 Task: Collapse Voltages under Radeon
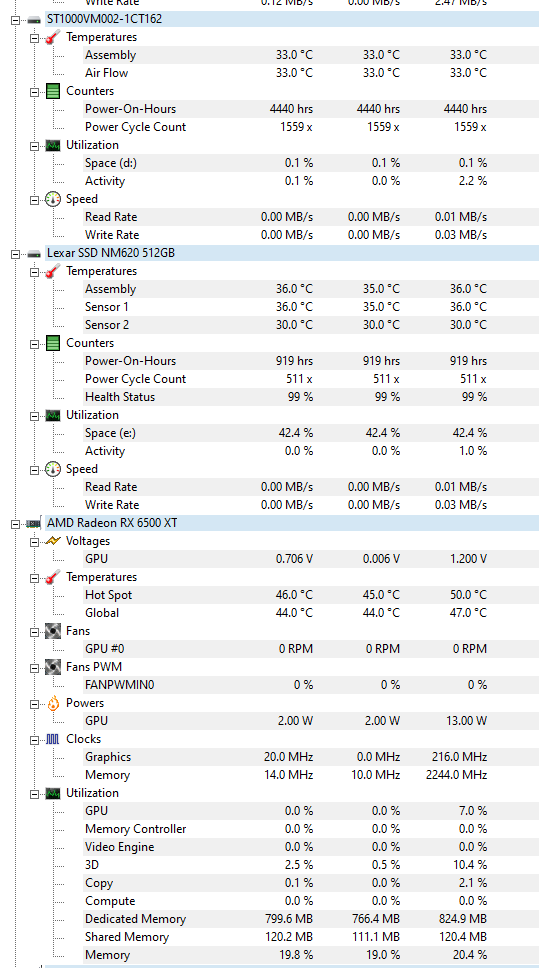coord(35,541)
